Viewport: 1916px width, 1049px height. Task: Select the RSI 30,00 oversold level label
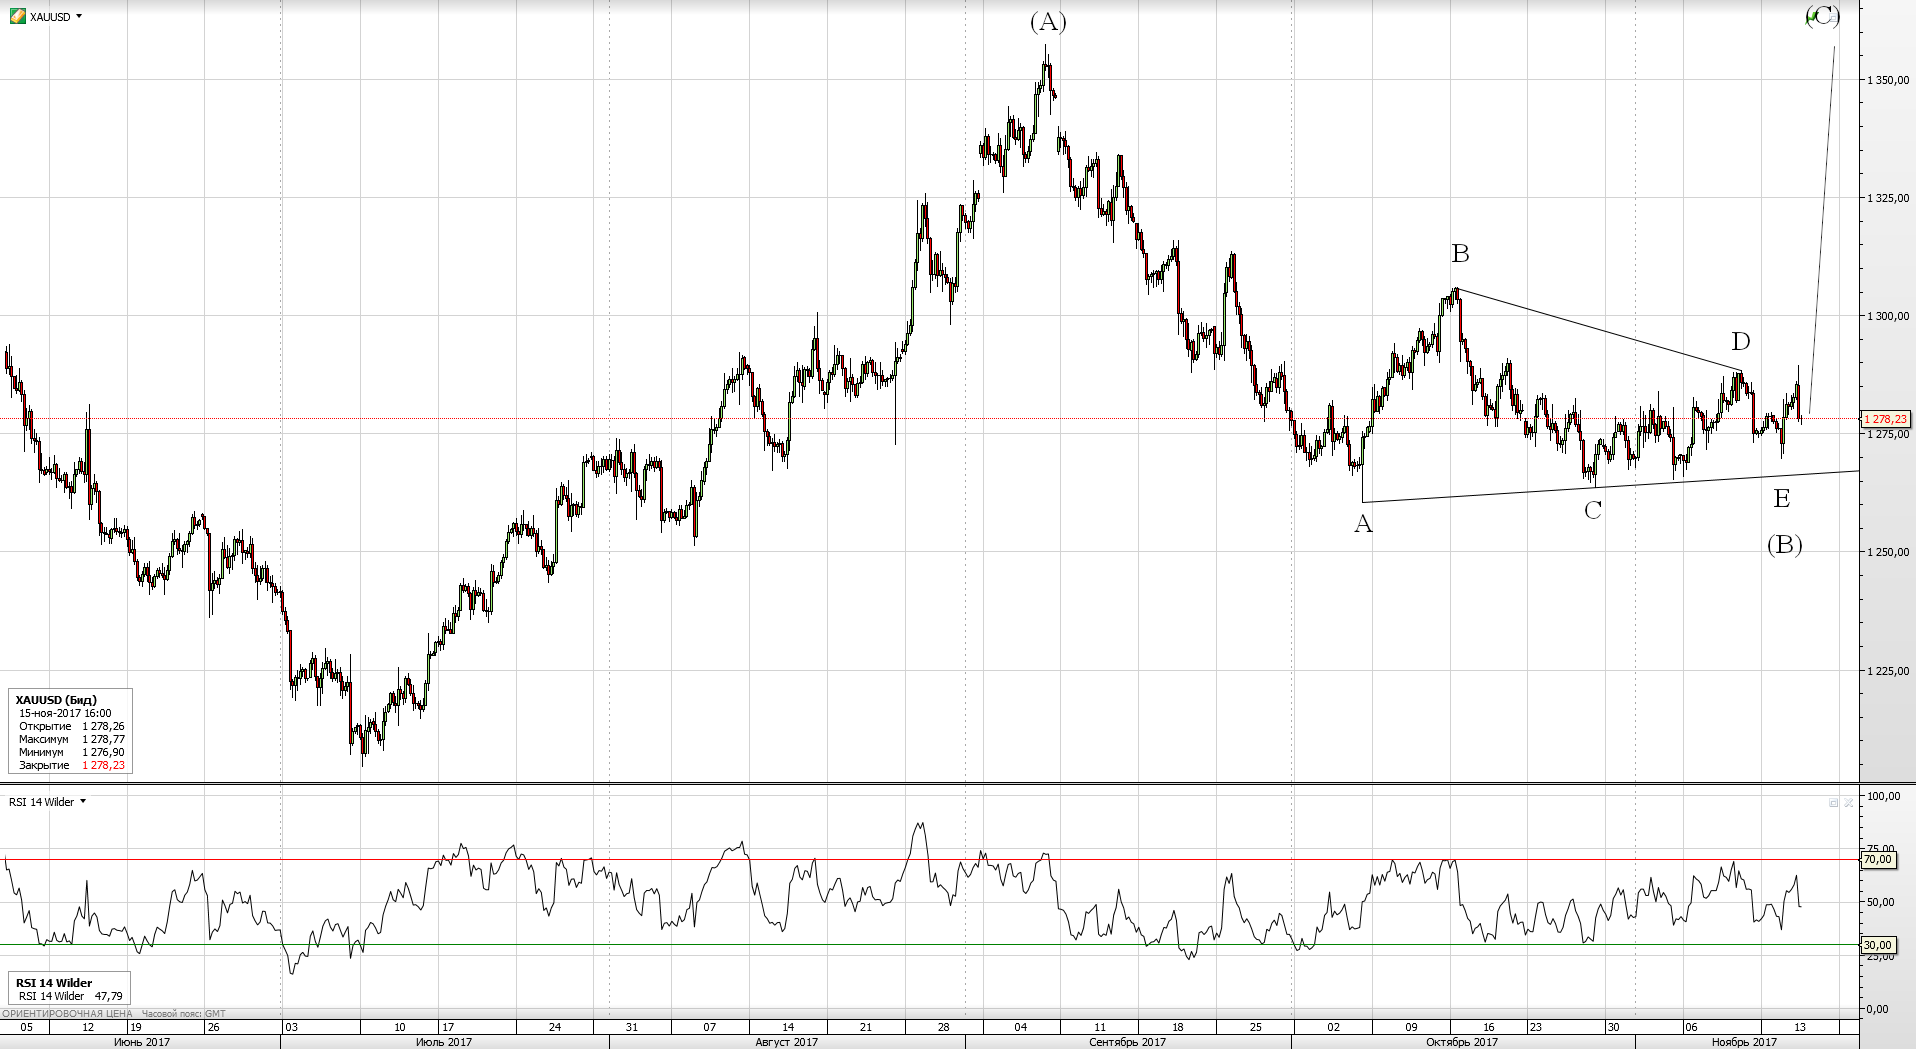pyautogui.click(x=1877, y=945)
